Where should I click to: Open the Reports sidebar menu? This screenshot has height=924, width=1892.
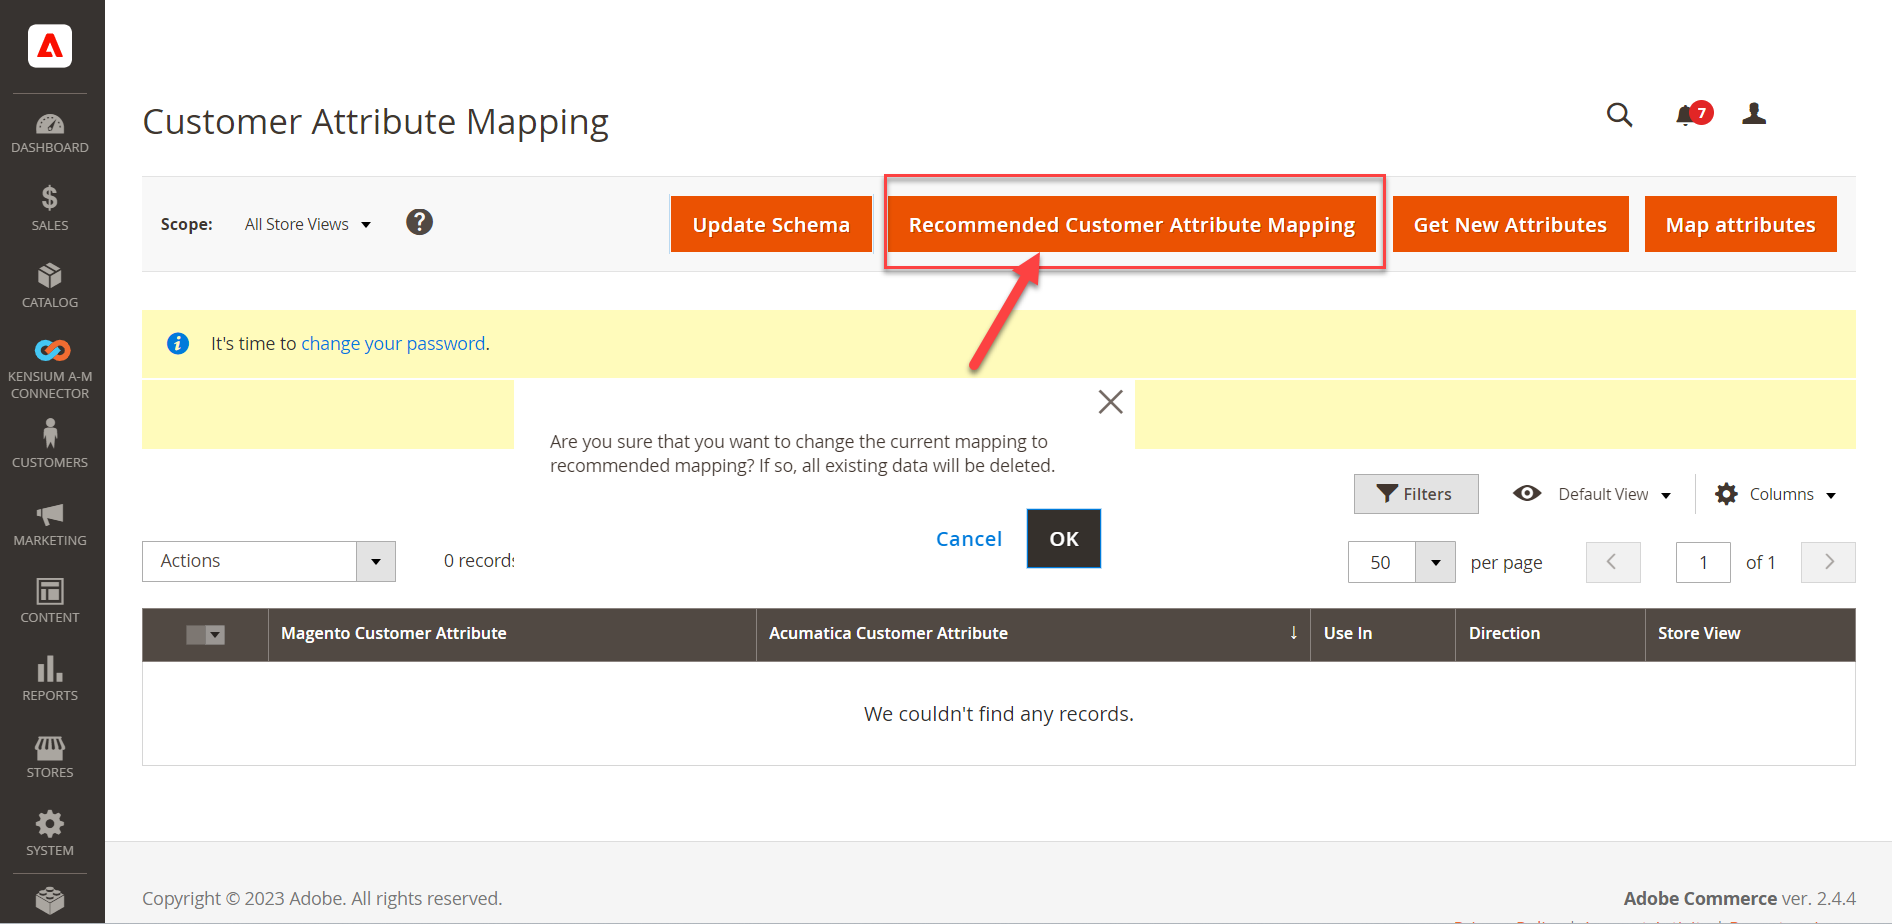(x=50, y=678)
